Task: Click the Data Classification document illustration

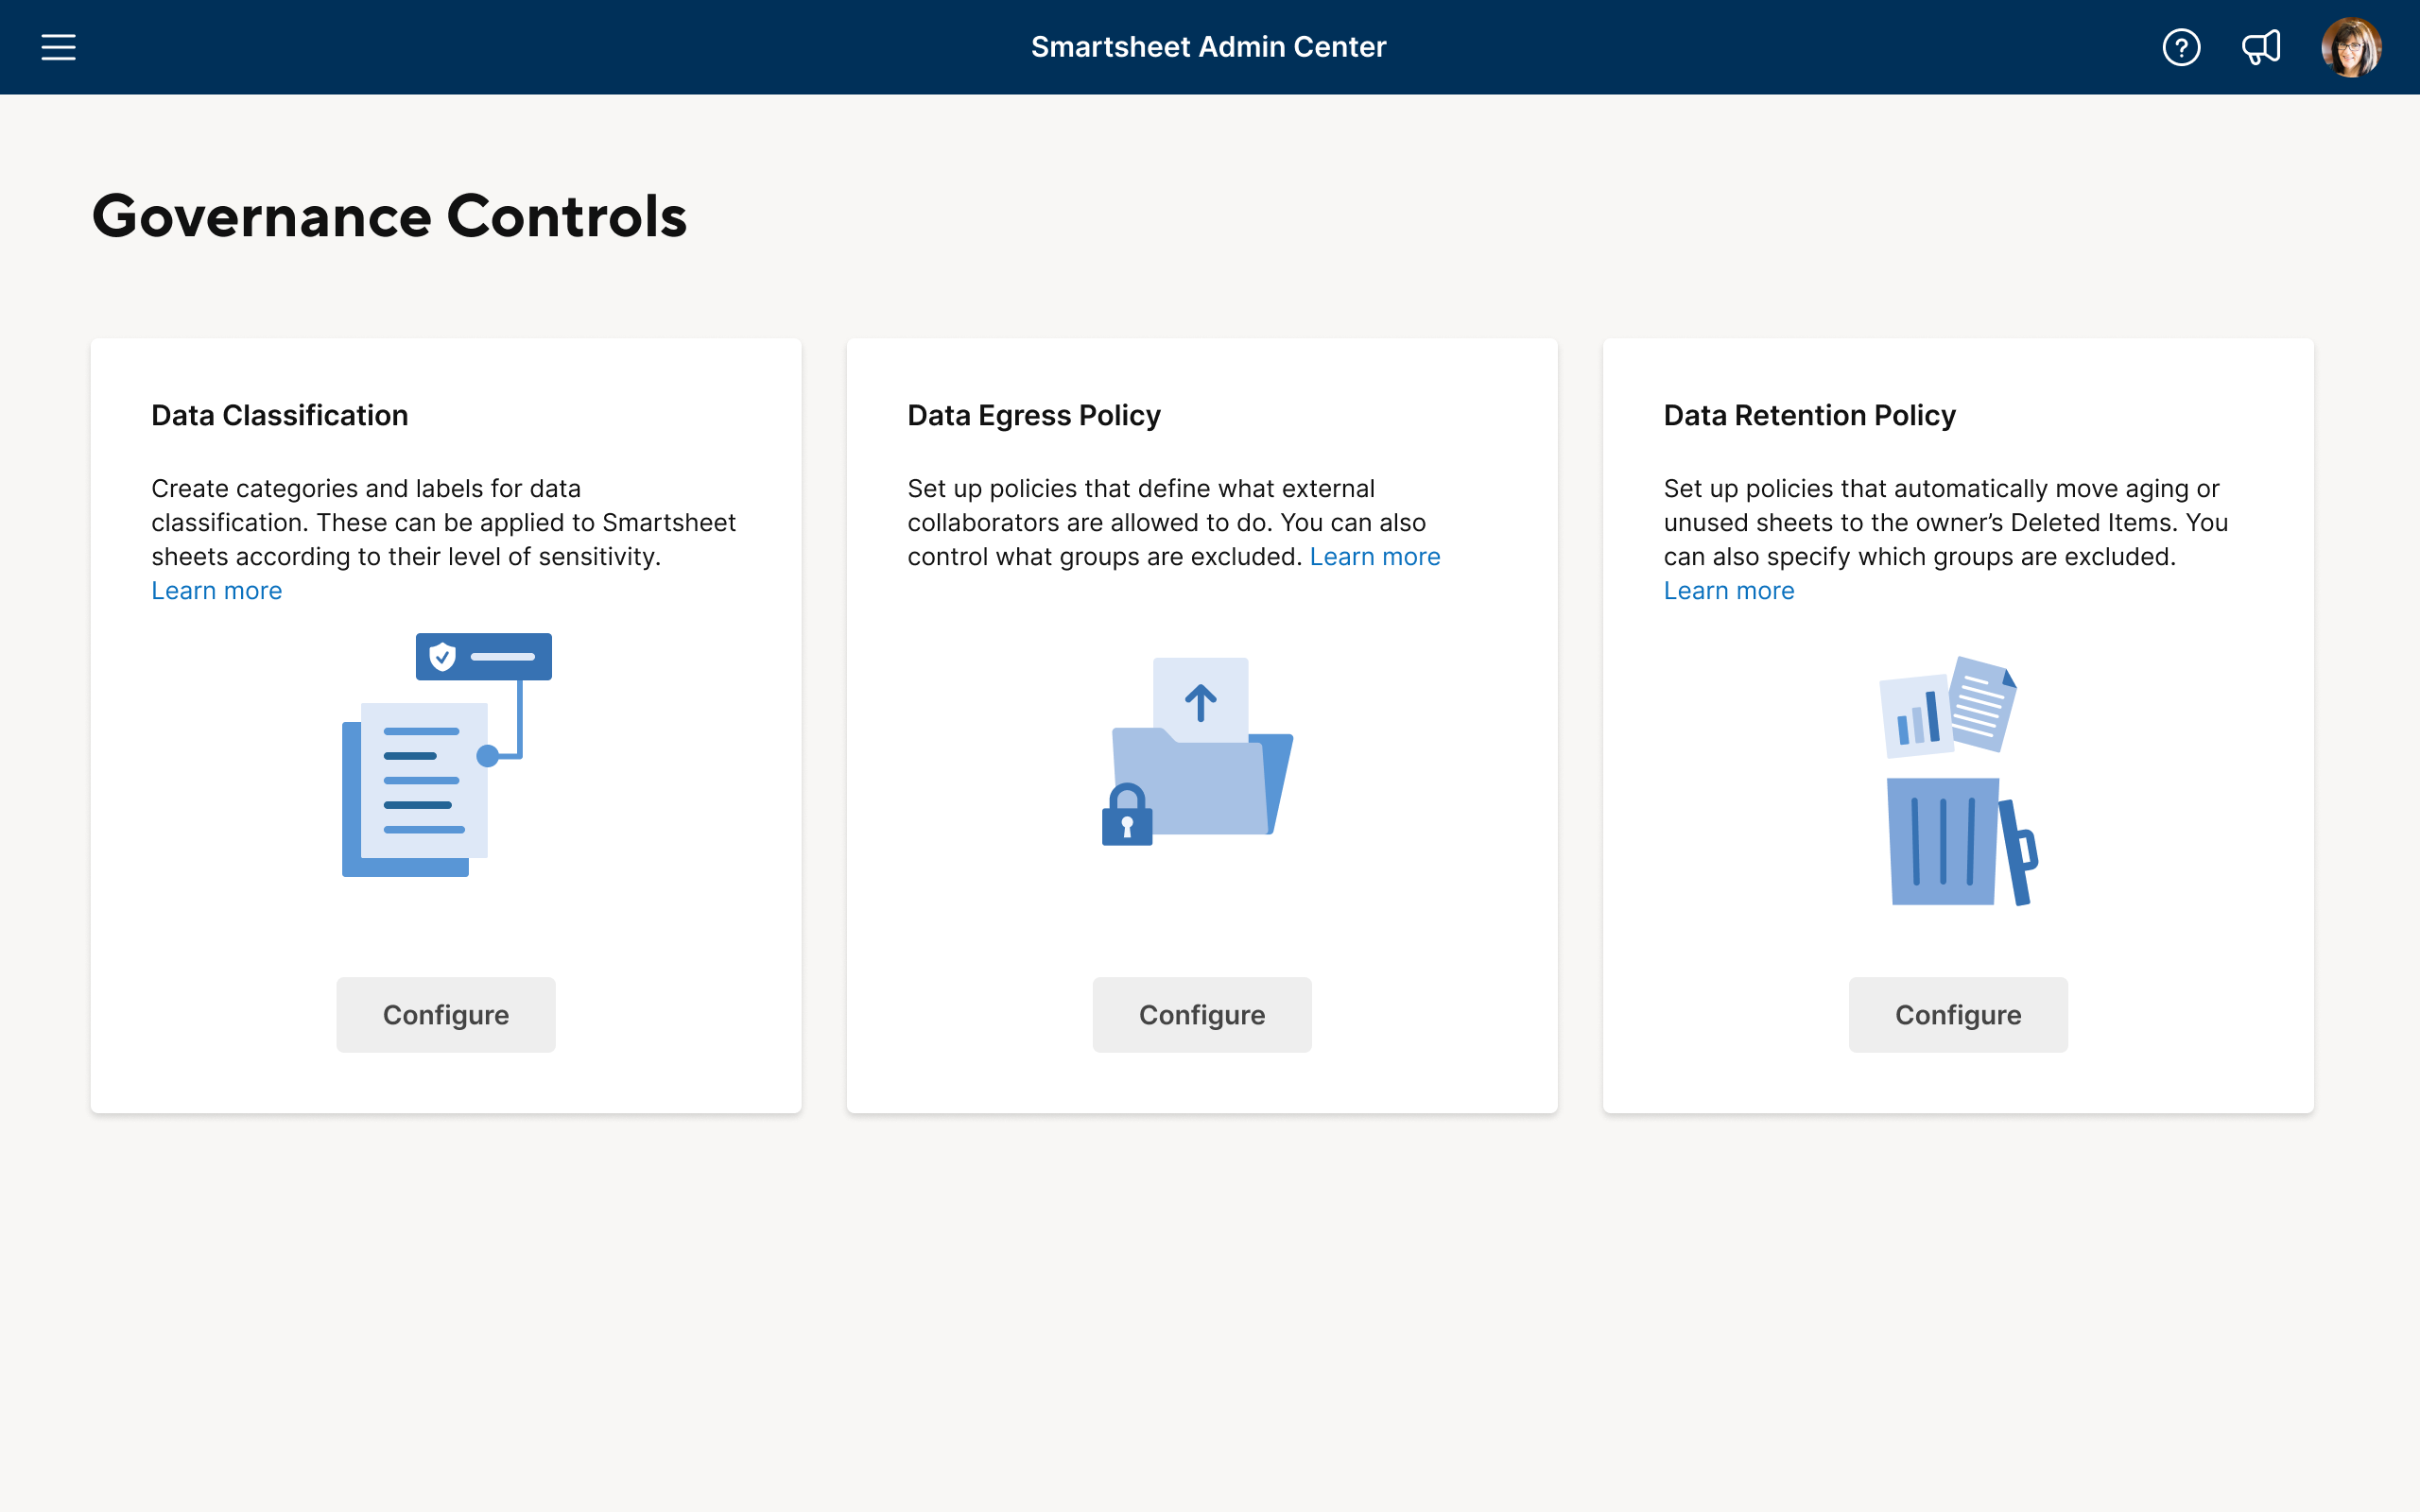Action: pyautogui.click(x=447, y=755)
